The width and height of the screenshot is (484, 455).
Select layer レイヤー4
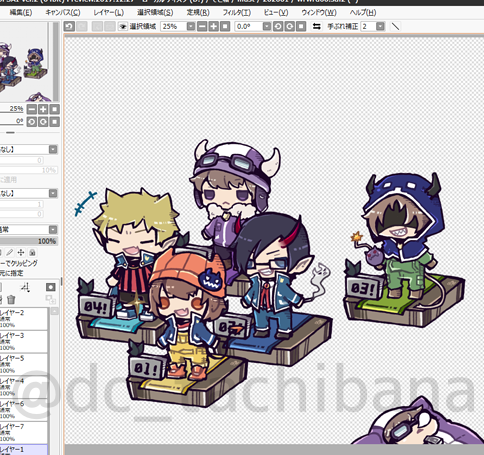(x=24, y=387)
